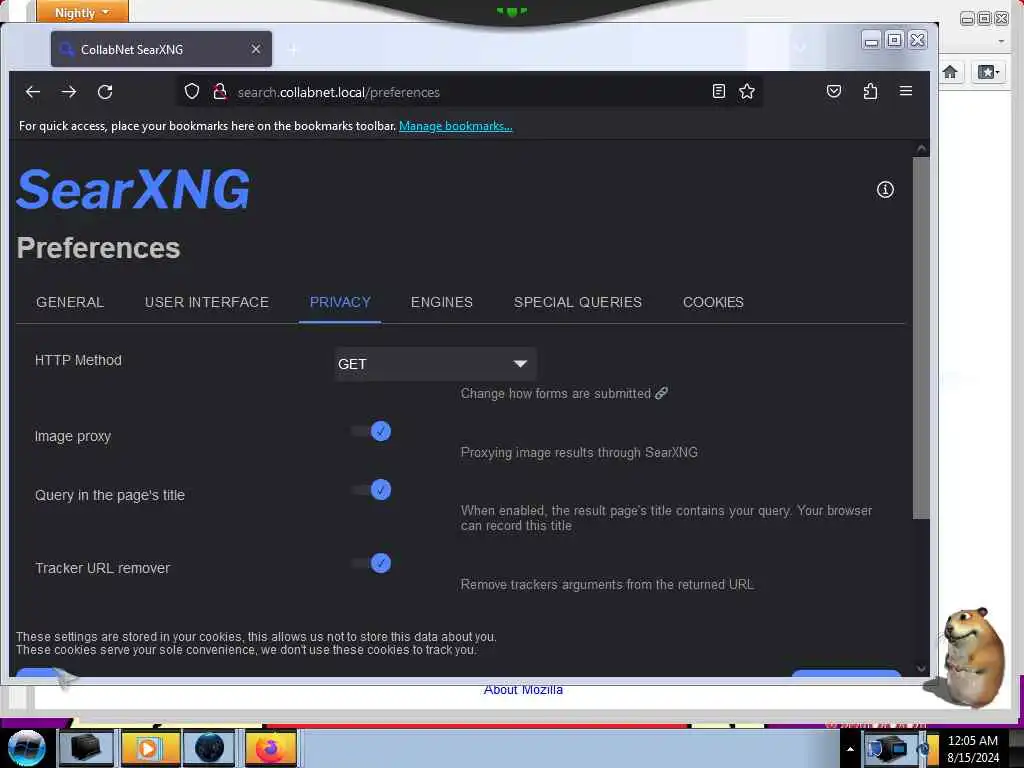Click the SearXNG logo
The width and height of the screenshot is (1024, 768).
pyautogui.click(x=133, y=189)
